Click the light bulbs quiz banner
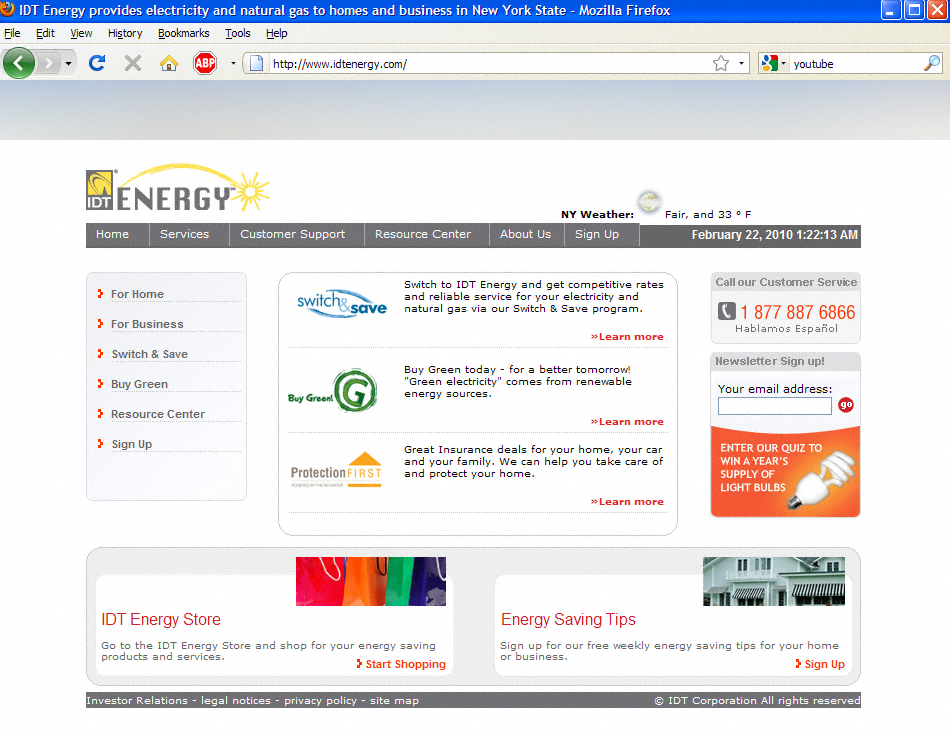 click(x=785, y=472)
